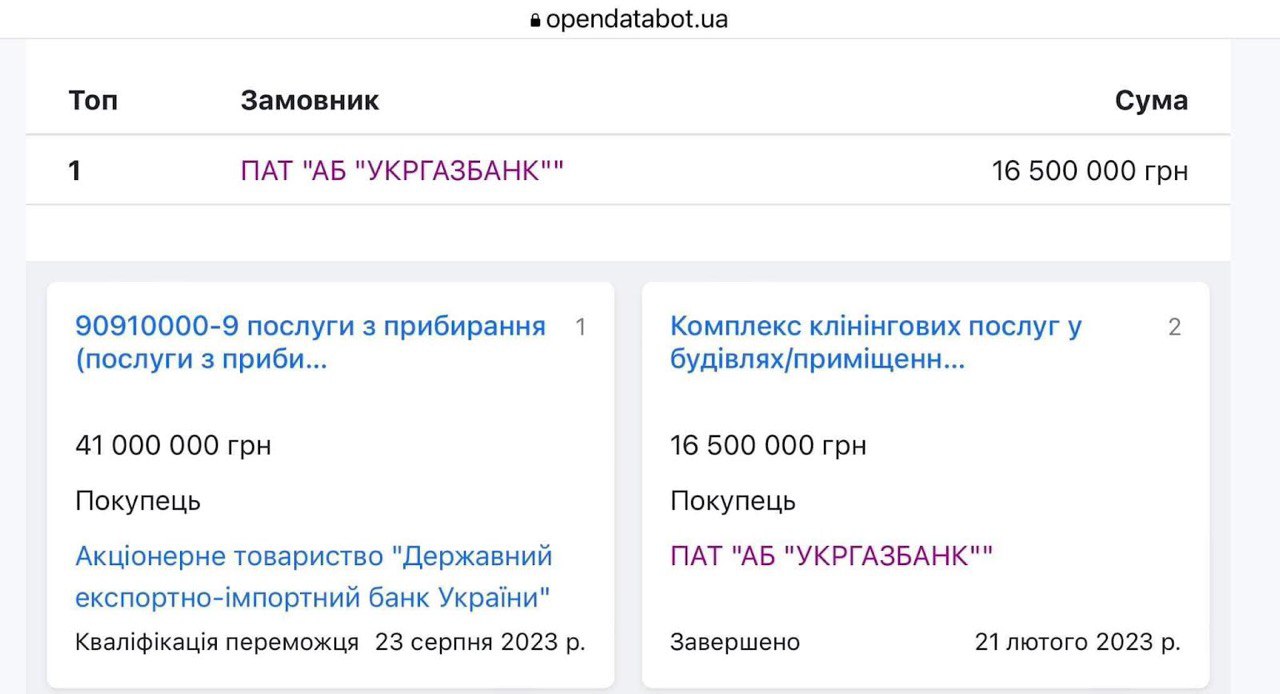This screenshot has height=694, width=1280.
Task: Open Комплекс клінінгових послуг tender link
Action: pyautogui.click(x=875, y=343)
